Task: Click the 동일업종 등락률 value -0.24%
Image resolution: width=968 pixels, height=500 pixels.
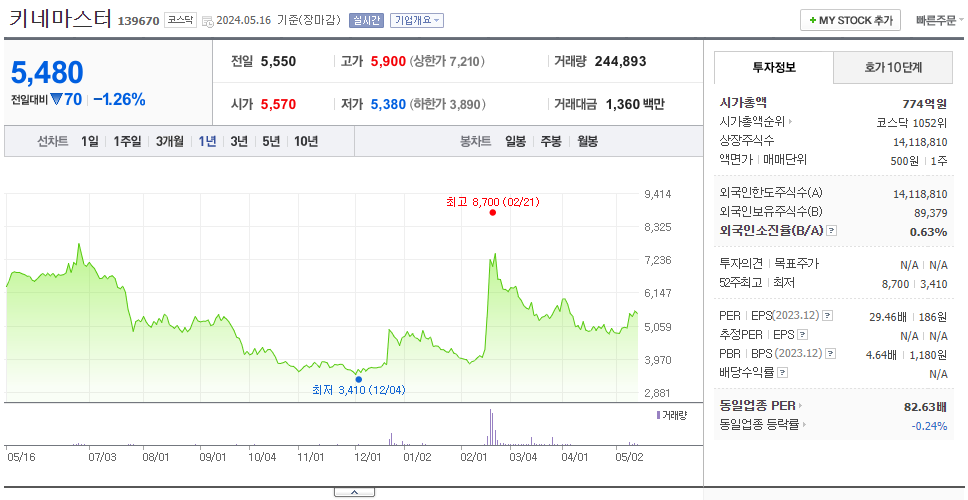Action: [x=929, y=425]
